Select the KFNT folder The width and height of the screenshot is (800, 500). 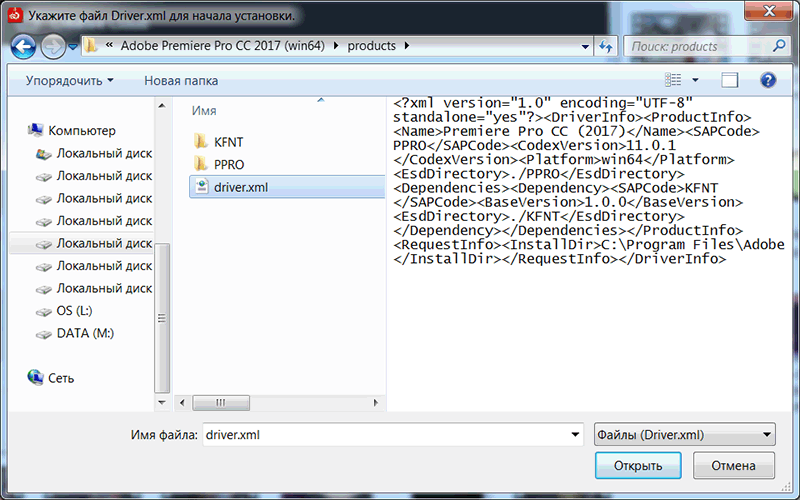(229, 142)
